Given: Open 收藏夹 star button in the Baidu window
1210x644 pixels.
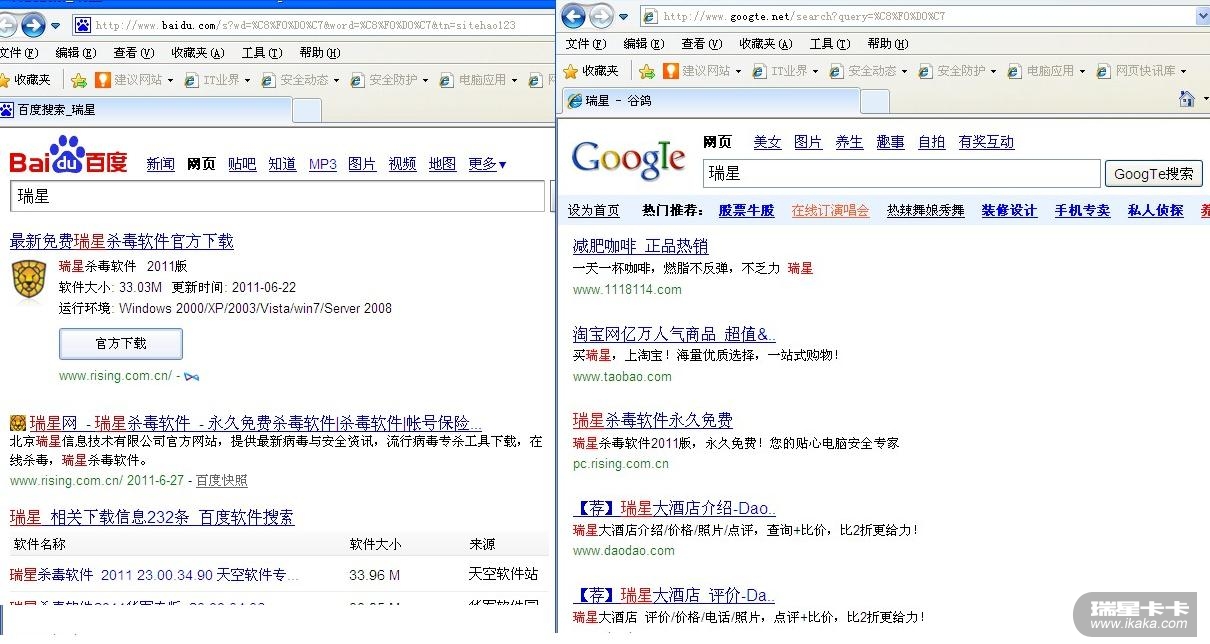Looking at the screenshot, I should pyautogui.click(x=27, y=80).
